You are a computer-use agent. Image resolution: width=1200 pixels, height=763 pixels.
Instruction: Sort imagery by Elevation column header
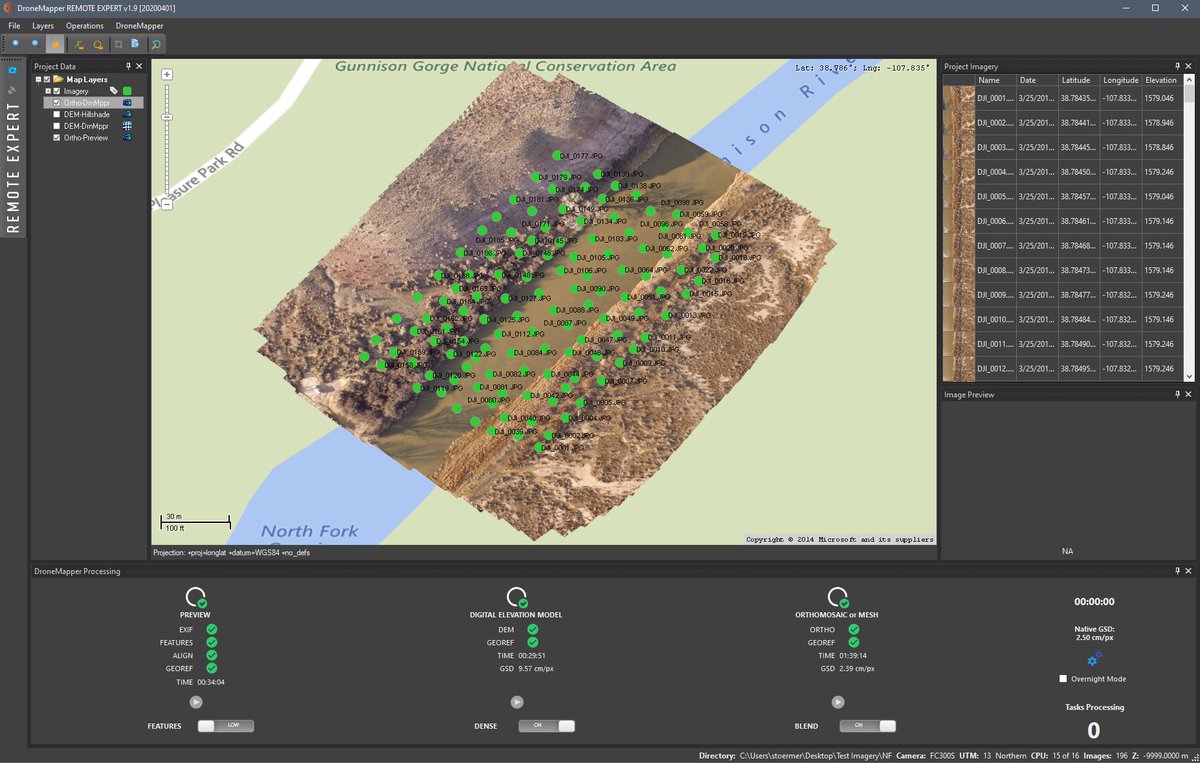[x=1163, y=80]
